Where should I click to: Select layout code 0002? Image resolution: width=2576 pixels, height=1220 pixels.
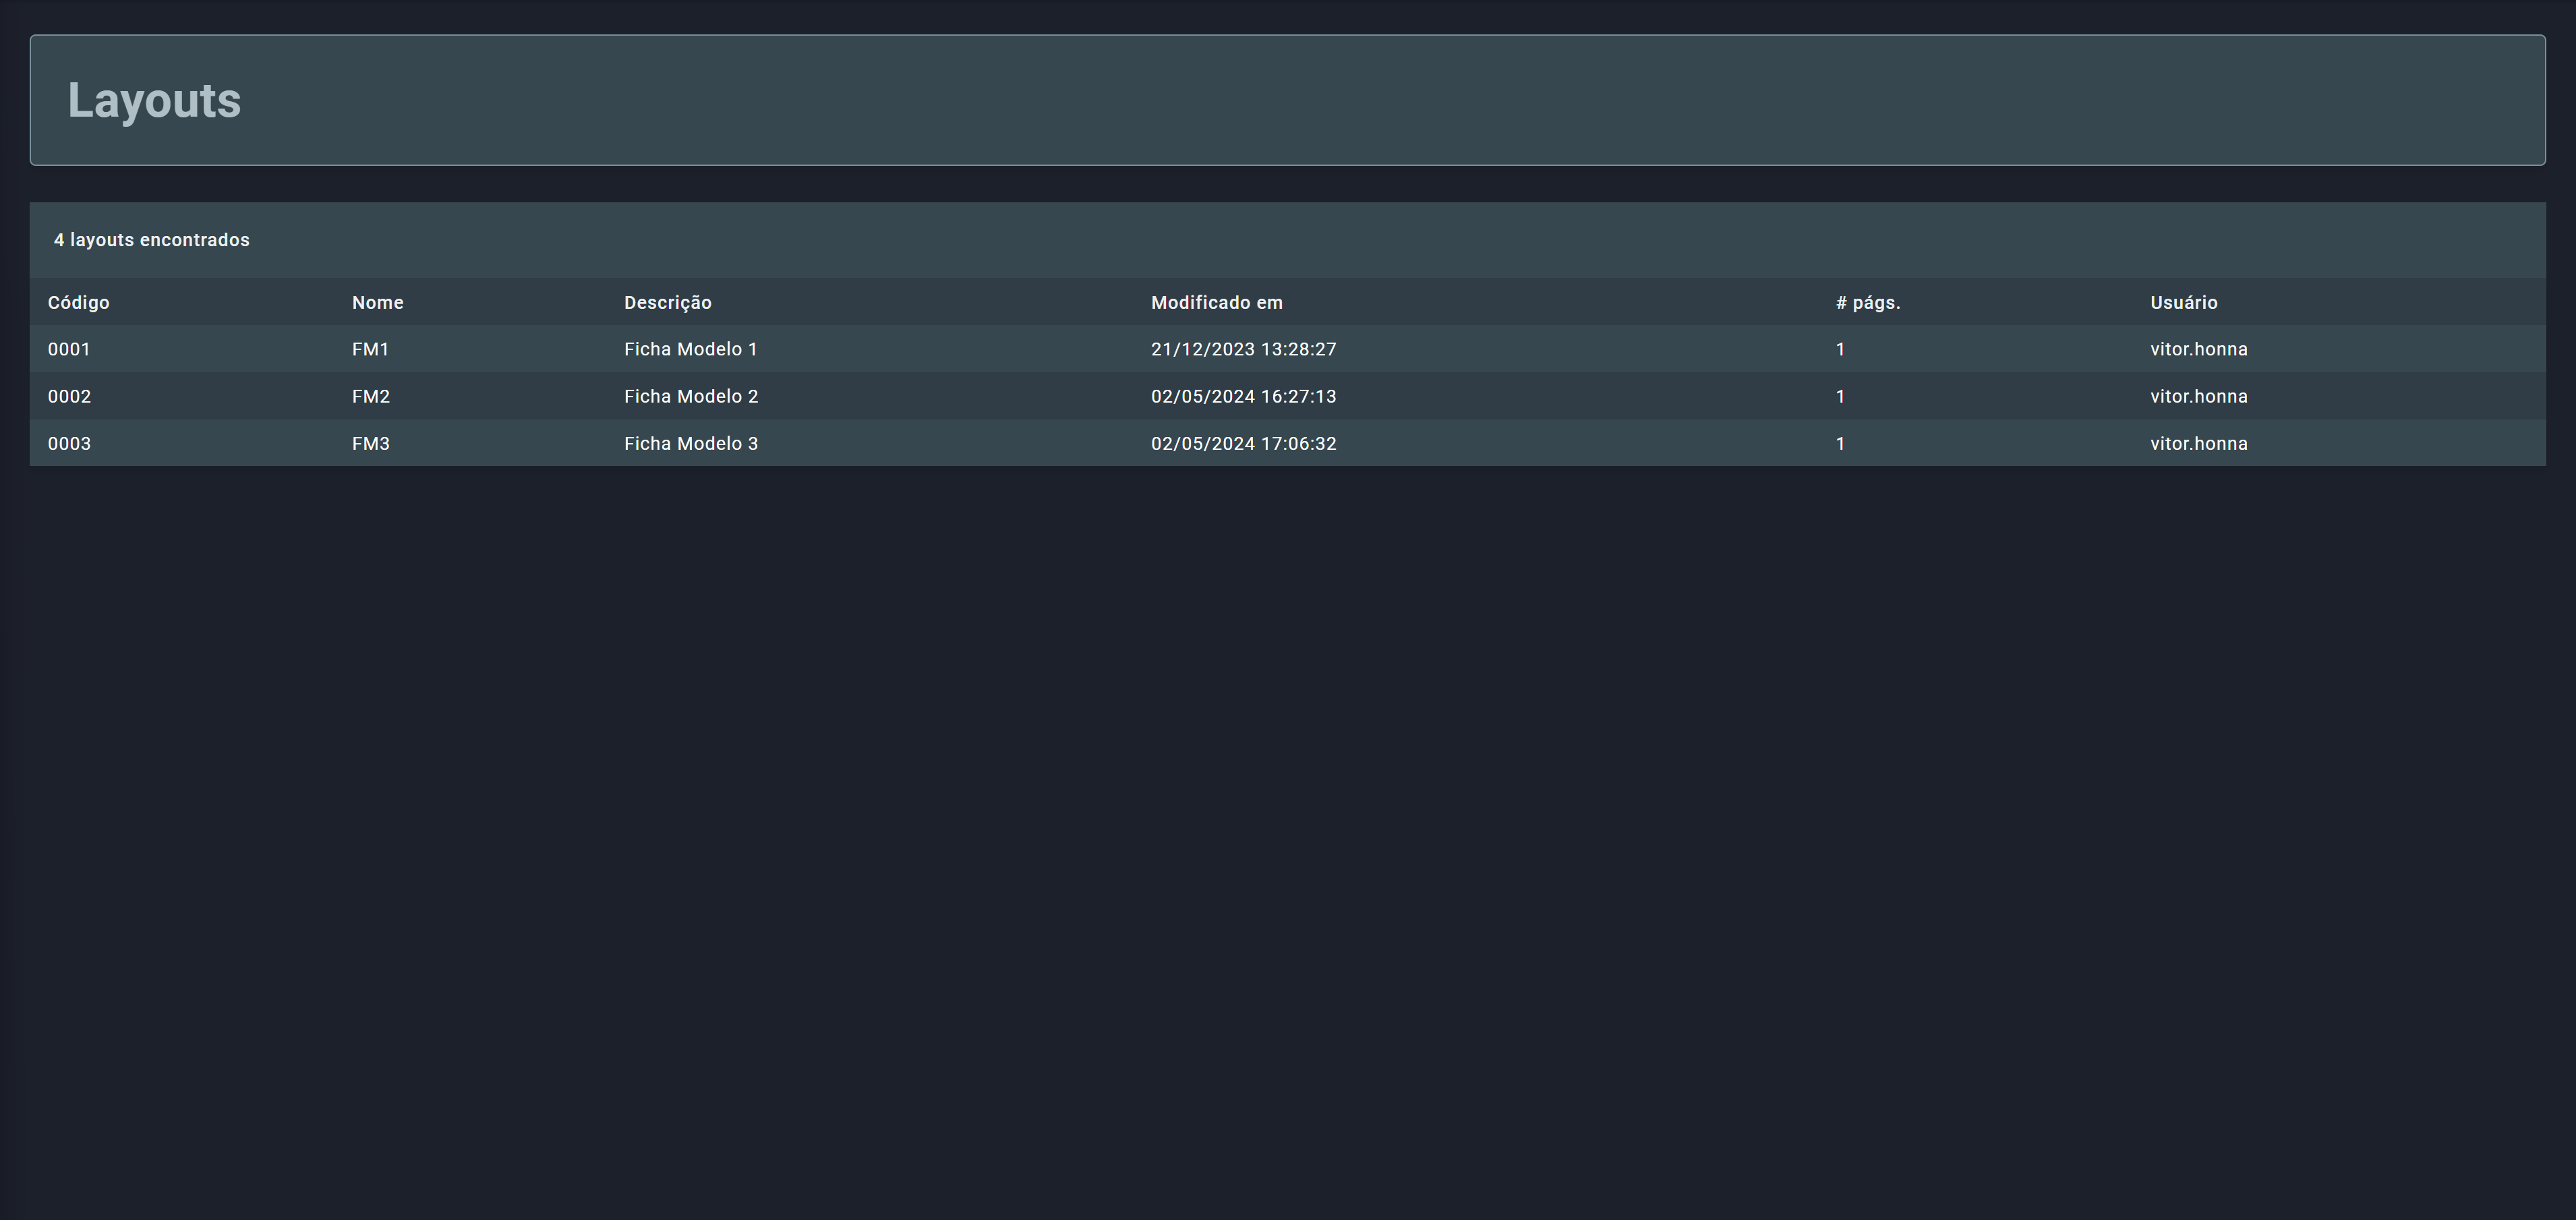69,396
